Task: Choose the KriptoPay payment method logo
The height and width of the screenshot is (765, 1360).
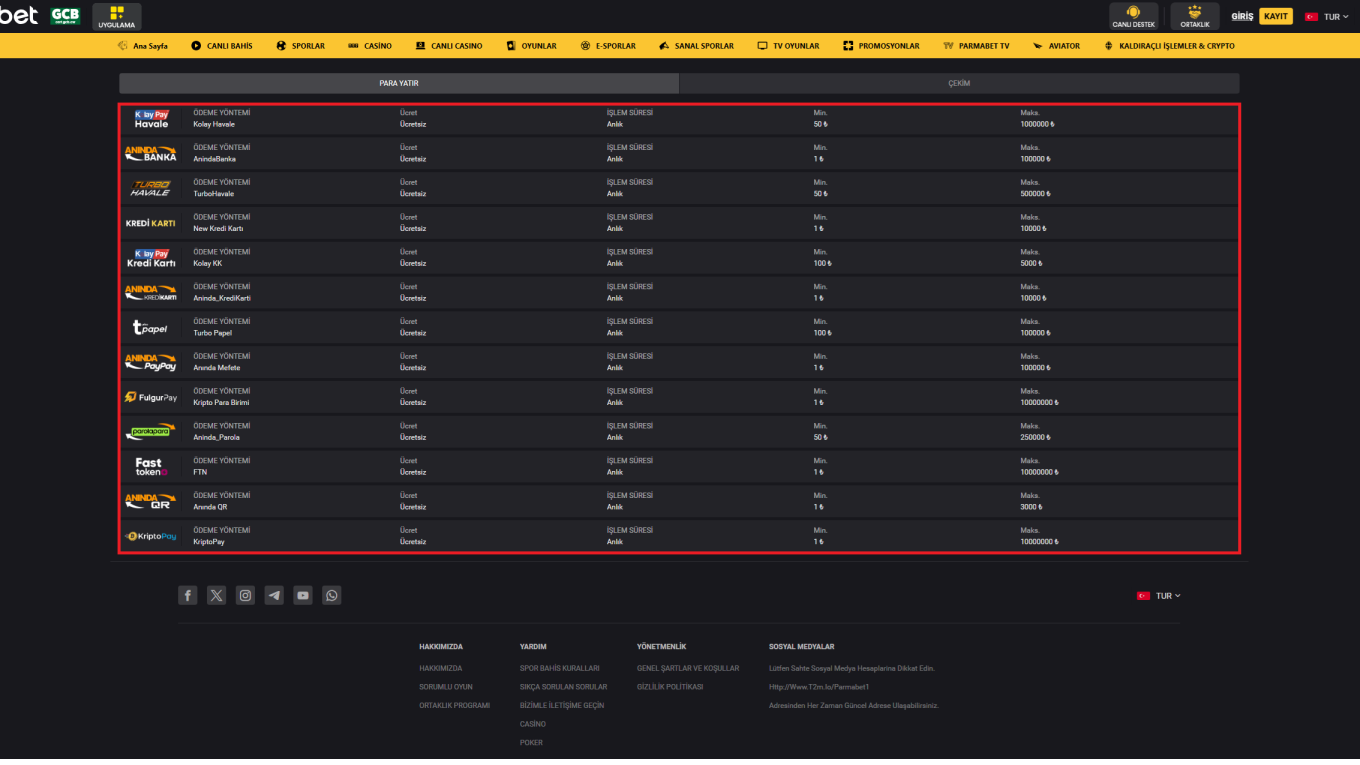Action: tap(151, 537)
